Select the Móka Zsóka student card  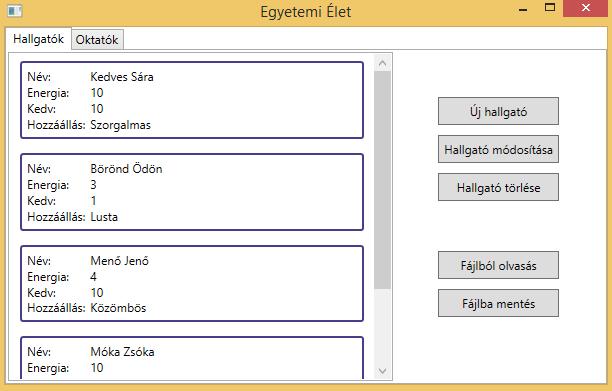coord(192,358)
